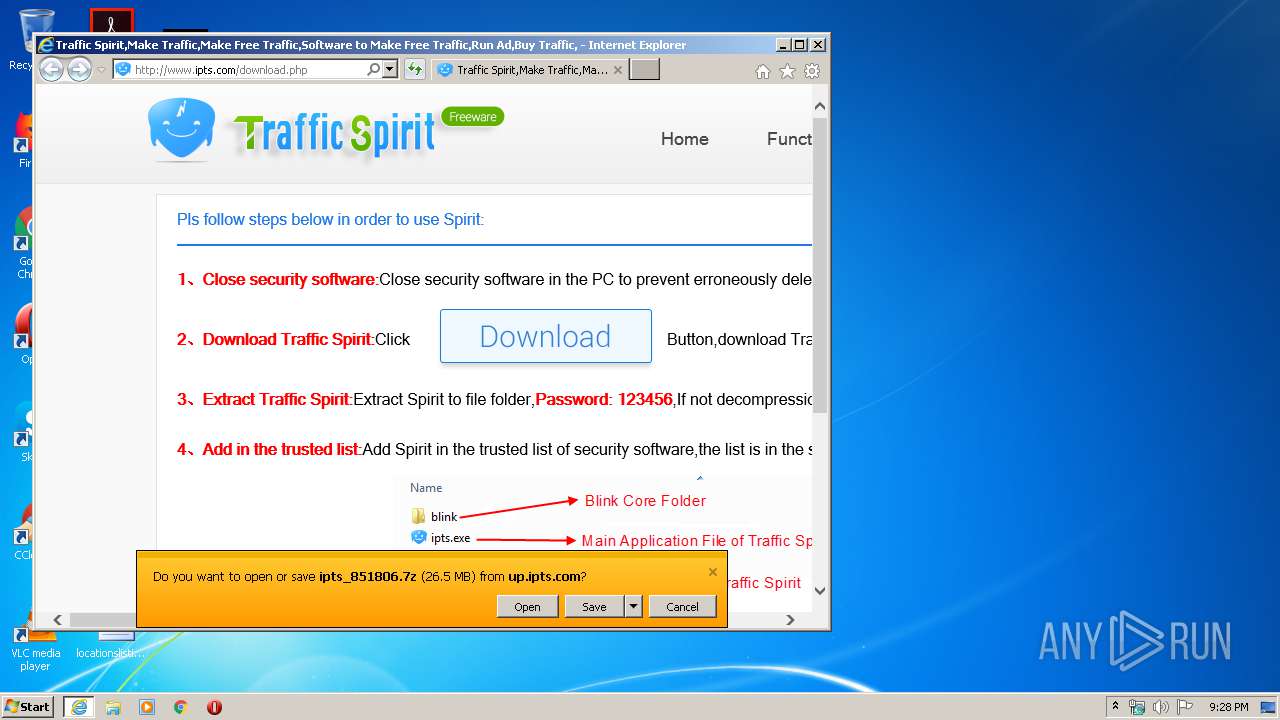The width and height of the screenshot is (1280, 720).
Task: Open the IE Home icon
Action: point(763,71)
